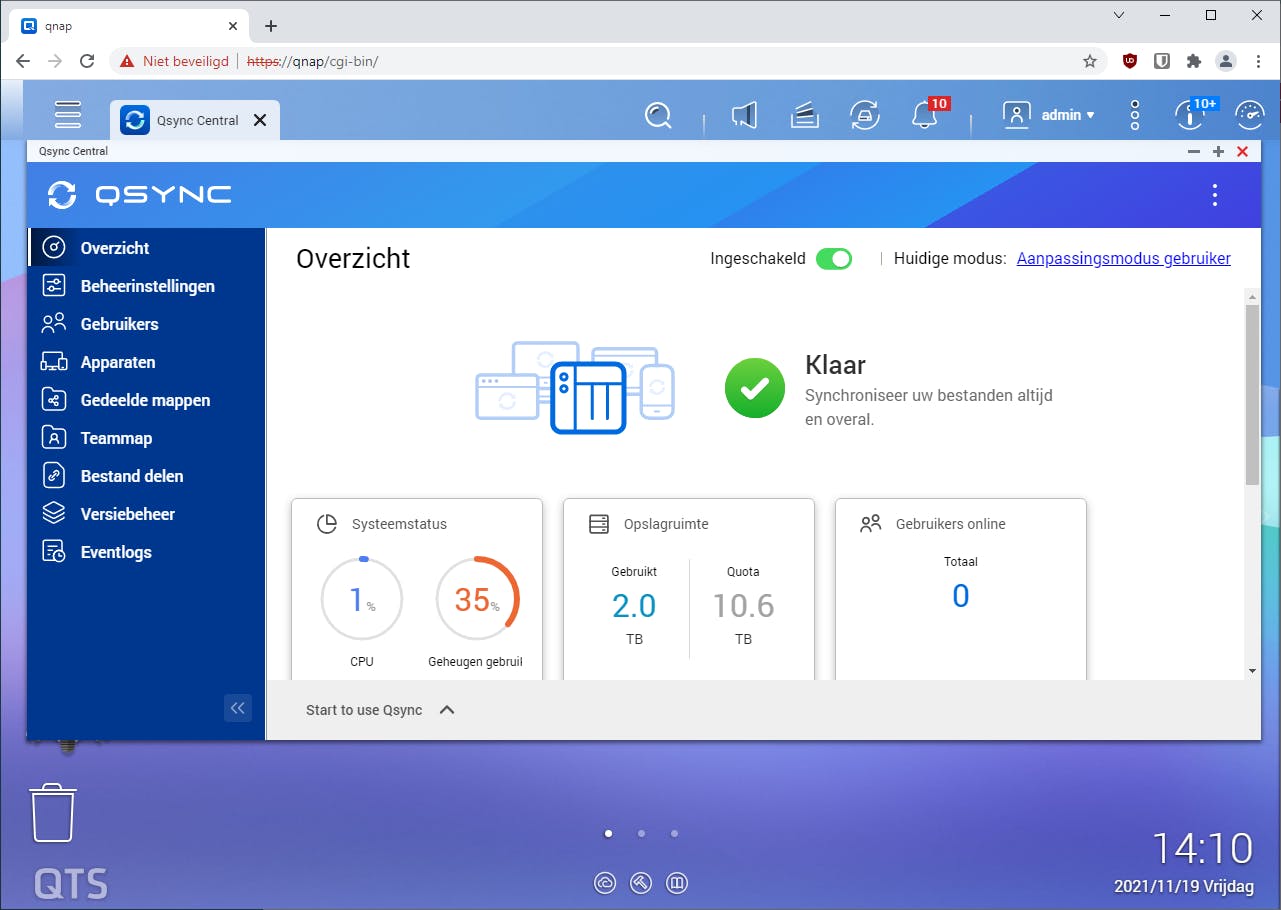The height and width of the screenshot is (910, 1281).
Task: Open the dashboard gauge icon at top right
Action: [x=1250, y=115]
